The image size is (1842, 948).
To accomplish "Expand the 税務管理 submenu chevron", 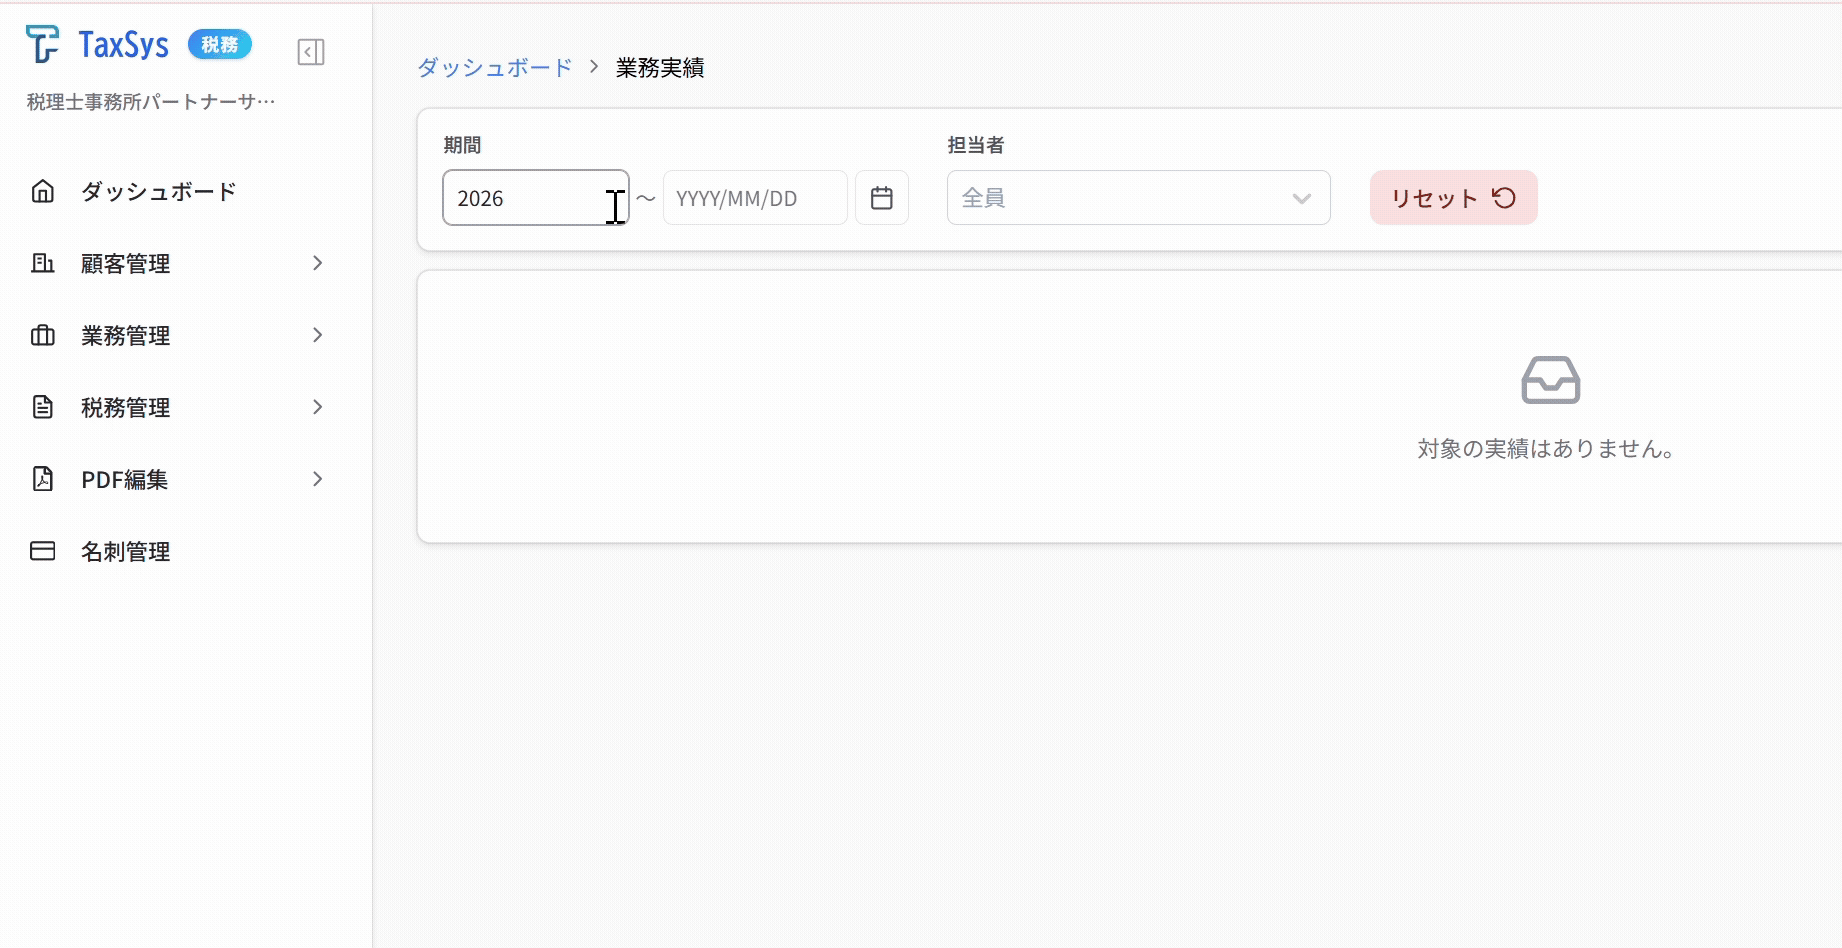I will tap(317, 407).
